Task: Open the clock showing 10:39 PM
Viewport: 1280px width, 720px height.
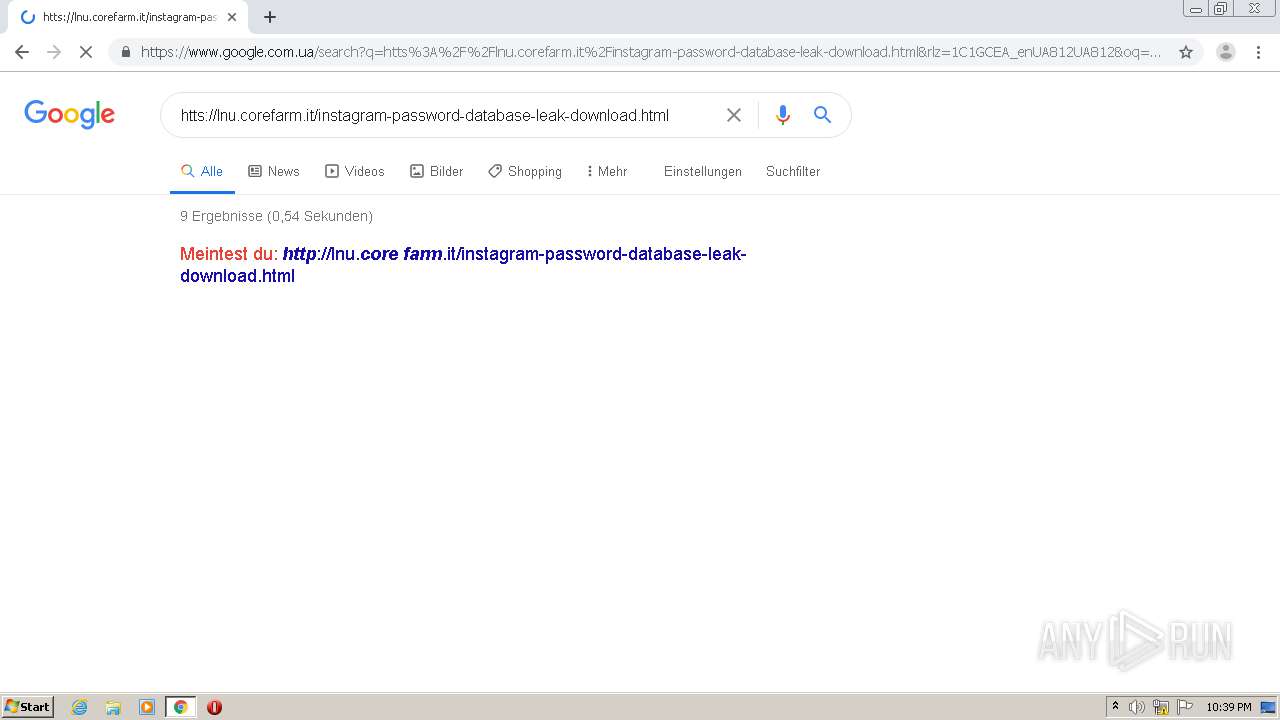Action: 1228,707
